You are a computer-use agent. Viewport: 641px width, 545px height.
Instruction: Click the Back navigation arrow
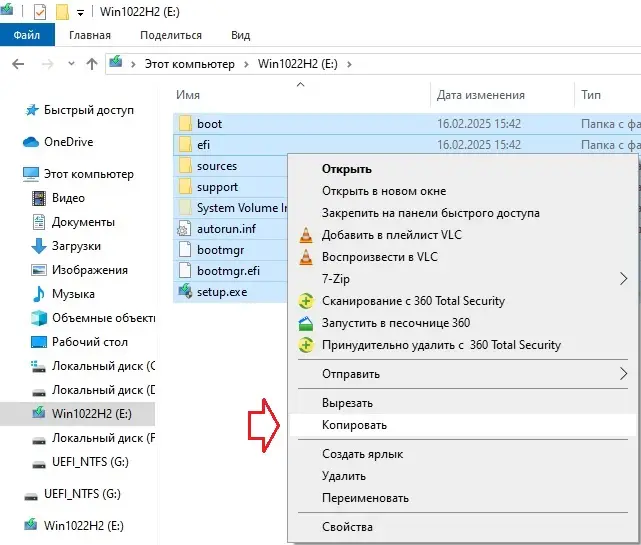18,64
